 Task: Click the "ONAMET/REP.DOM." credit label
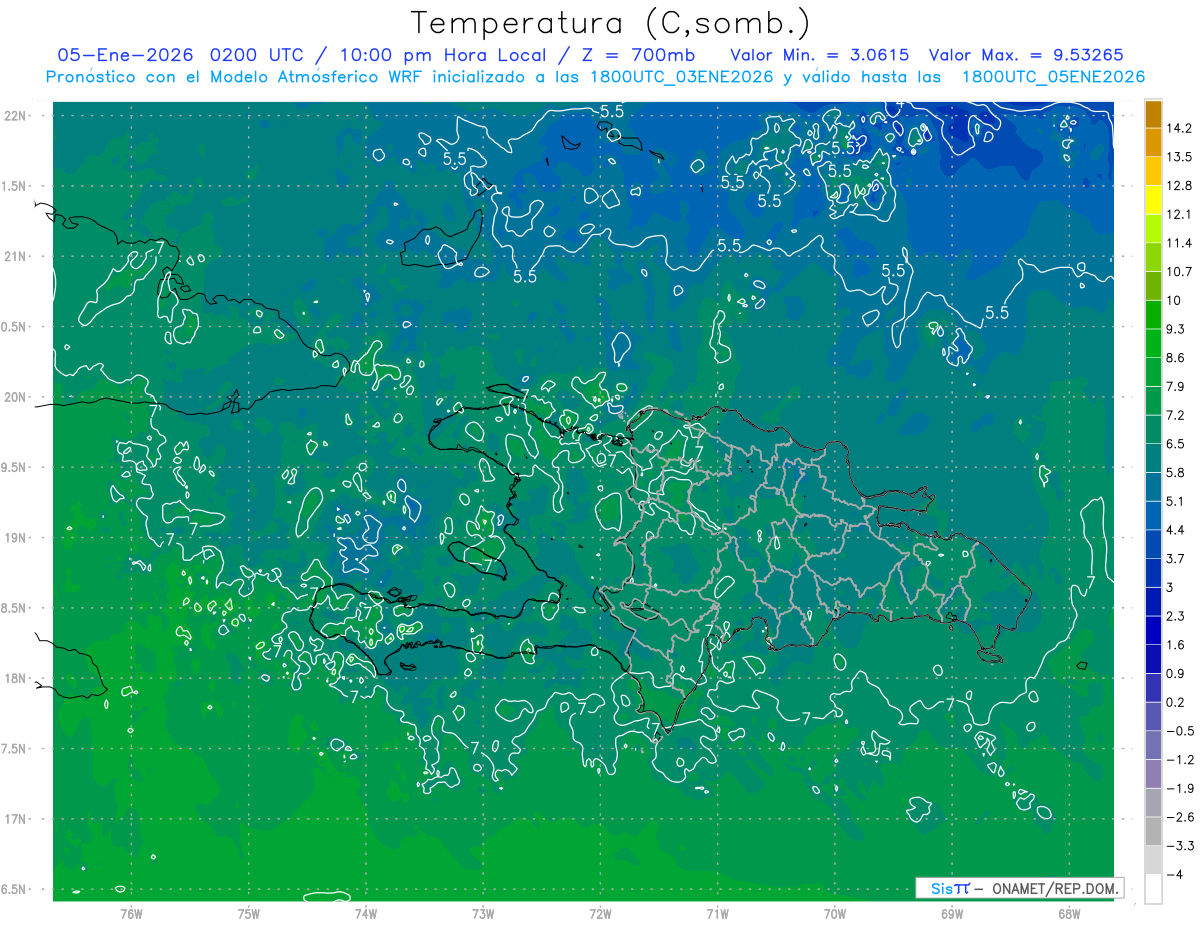coord(1054,888)
